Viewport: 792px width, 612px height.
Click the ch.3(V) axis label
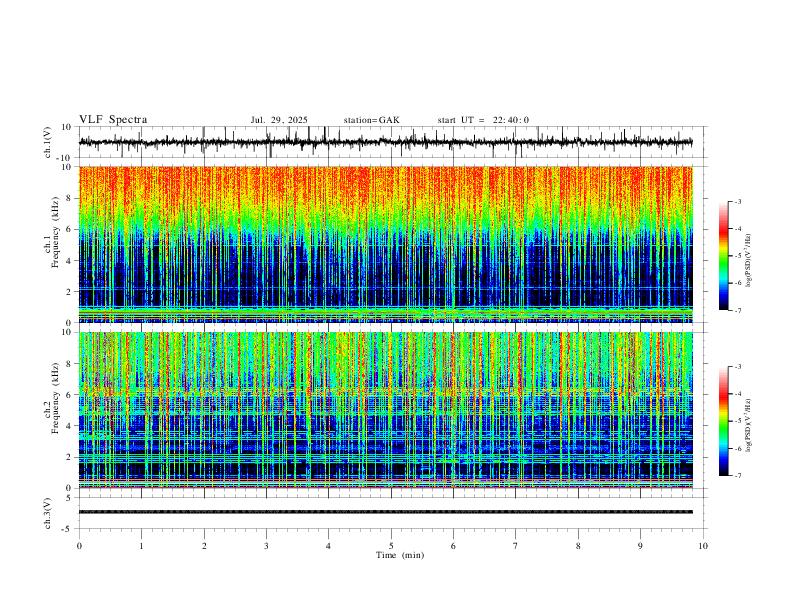(x=48, y=513)
